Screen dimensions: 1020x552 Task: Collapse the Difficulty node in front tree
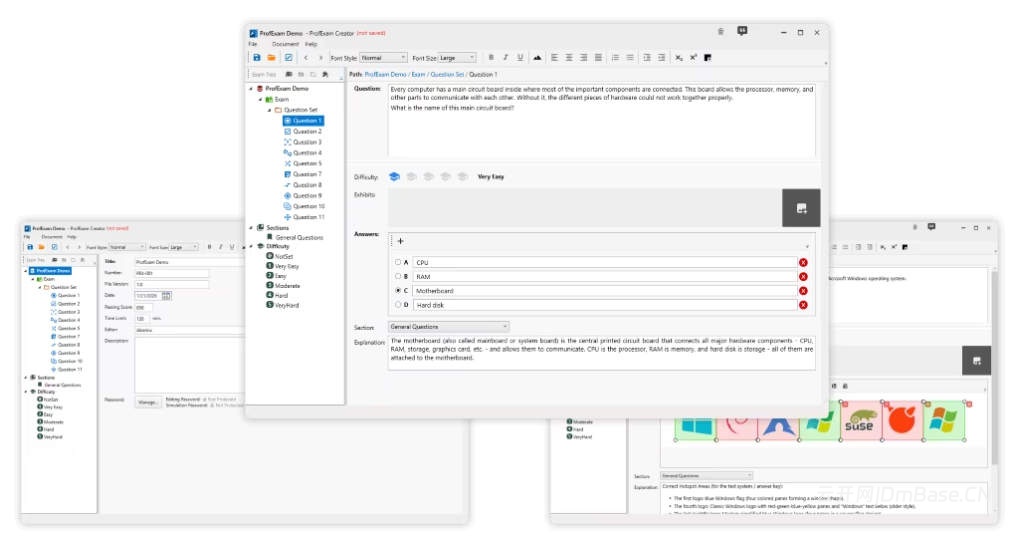(252, 246)
